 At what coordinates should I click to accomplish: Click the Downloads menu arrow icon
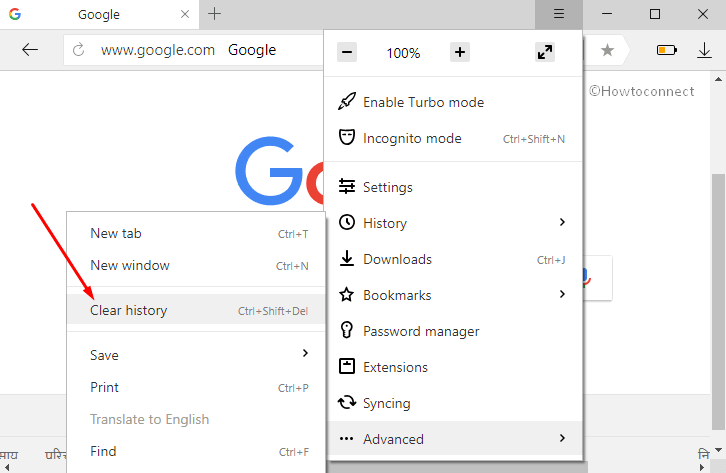coord(347,259)
